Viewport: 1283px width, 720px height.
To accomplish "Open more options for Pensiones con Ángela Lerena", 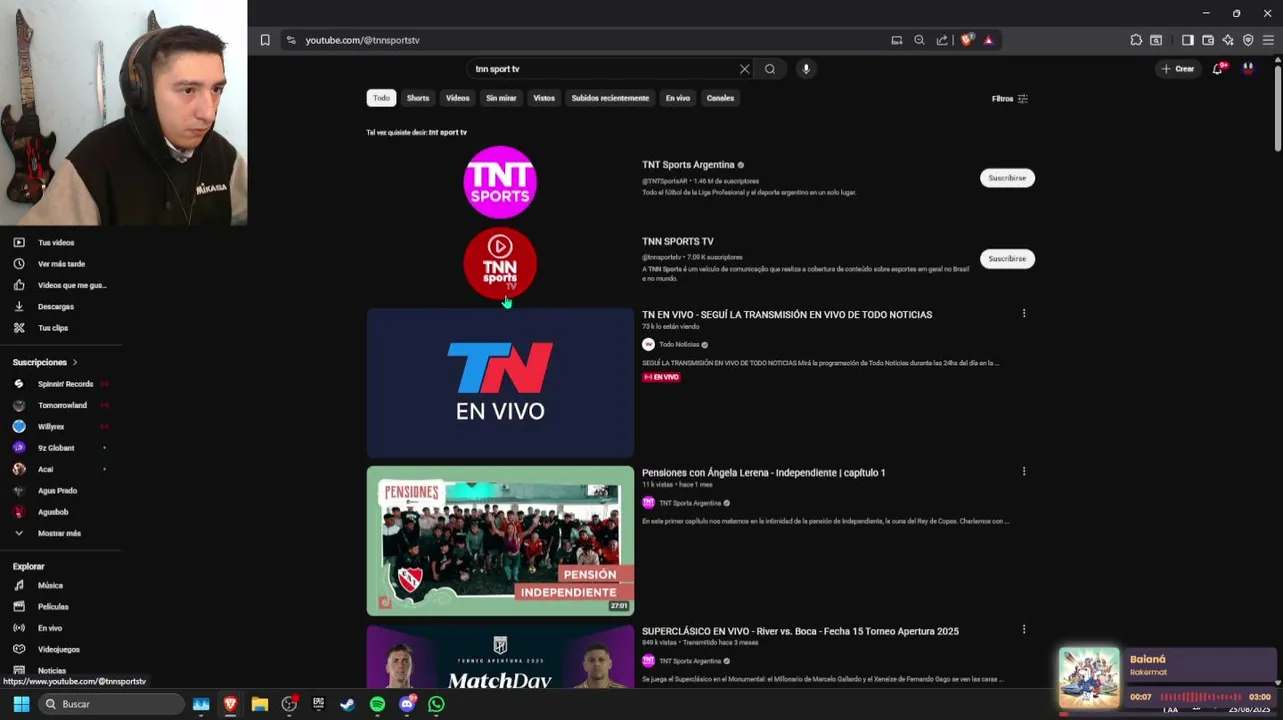I will [x=1024, y=471].
